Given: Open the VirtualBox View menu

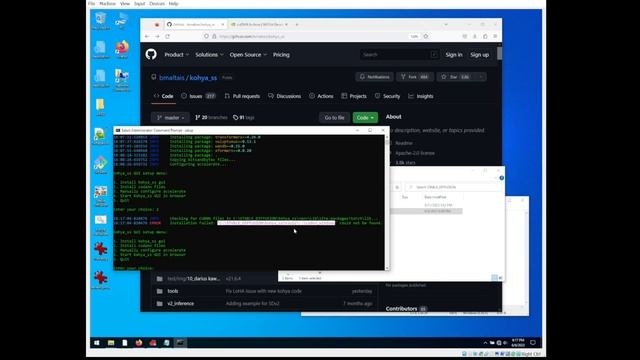Looking at the screenshot, I should coord(125,4).
